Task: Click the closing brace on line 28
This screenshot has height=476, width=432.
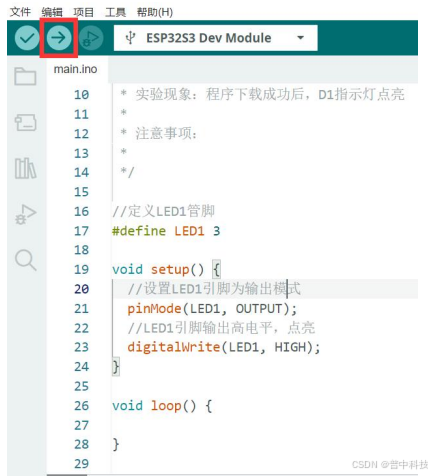Action: tap(116, 444)
